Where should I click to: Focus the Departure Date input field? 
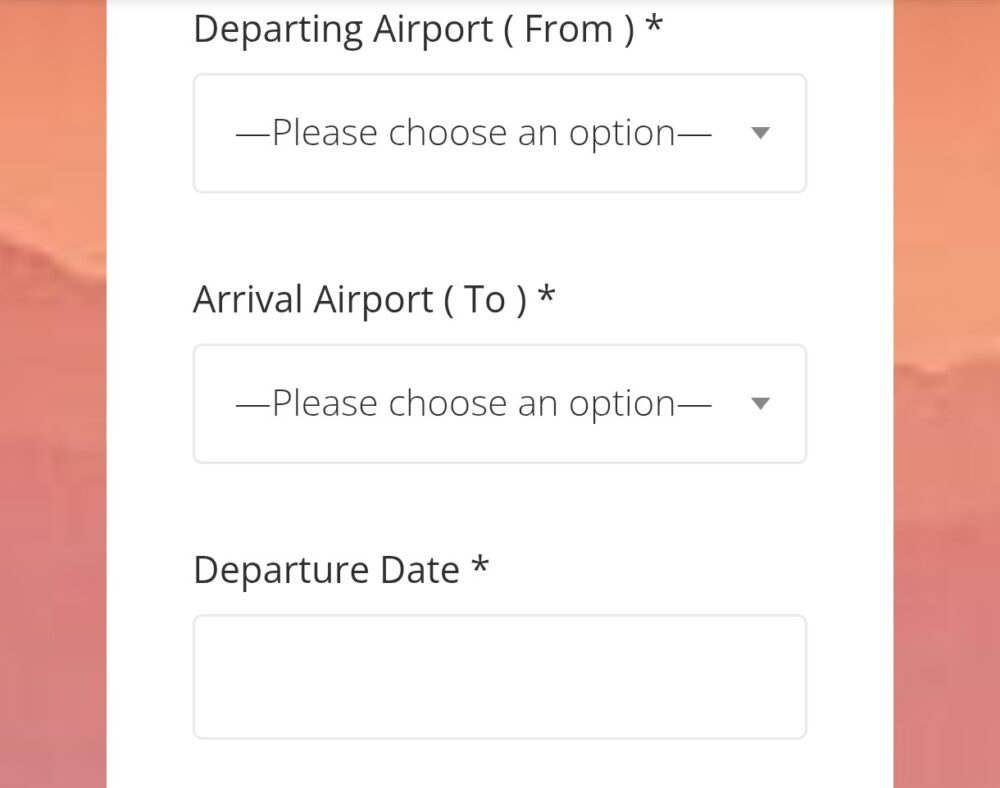pyautogui.click(x=500, y=677)
